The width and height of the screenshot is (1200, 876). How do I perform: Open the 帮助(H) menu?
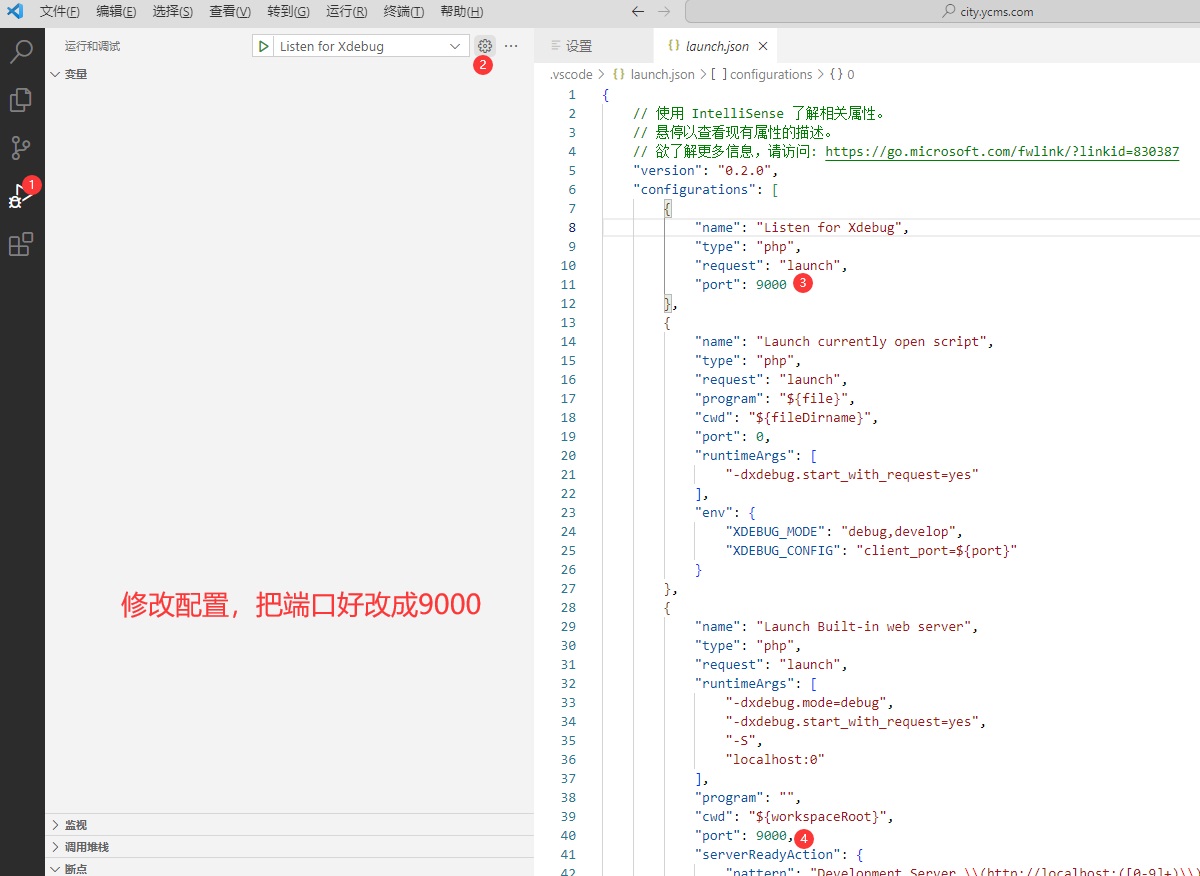(461, 12)
